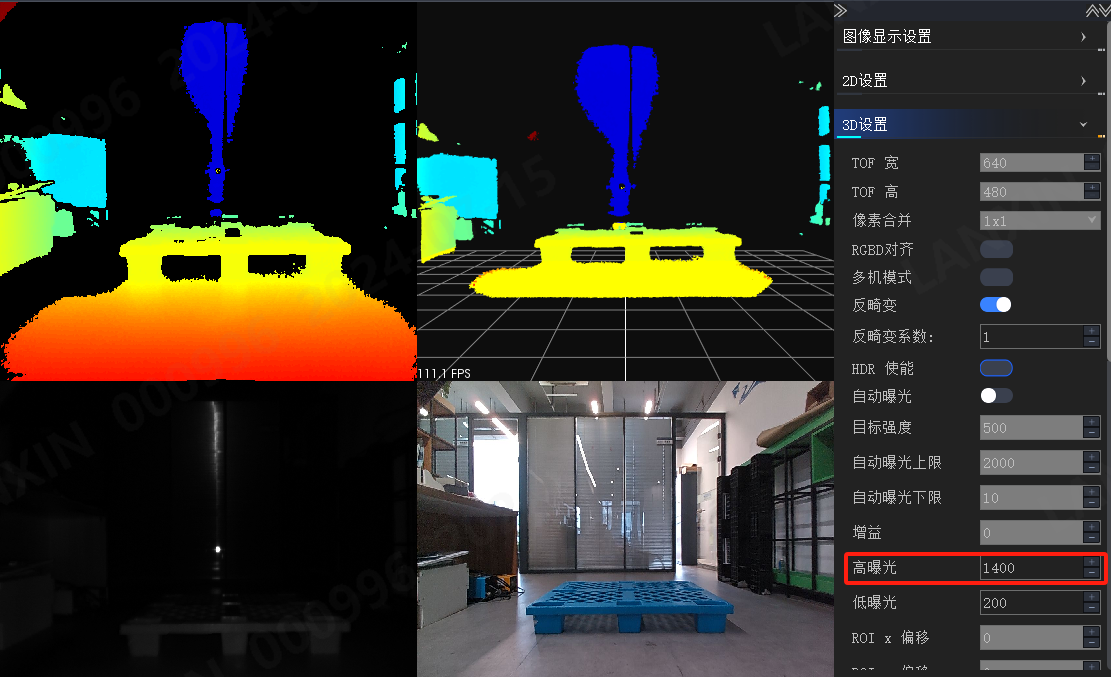Click the 低曝光 label

point(874,603)
